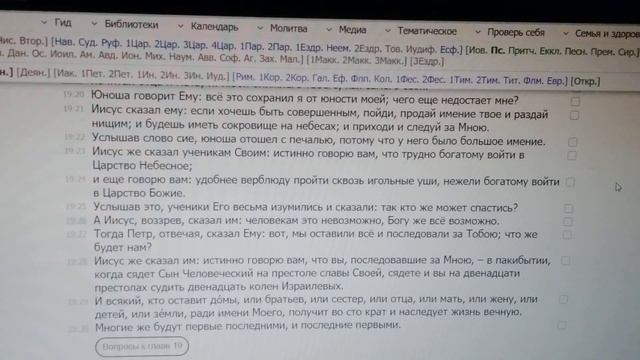The image size is (640, 360).
Task: Click verse number 19:21
Action: point(74,109)
